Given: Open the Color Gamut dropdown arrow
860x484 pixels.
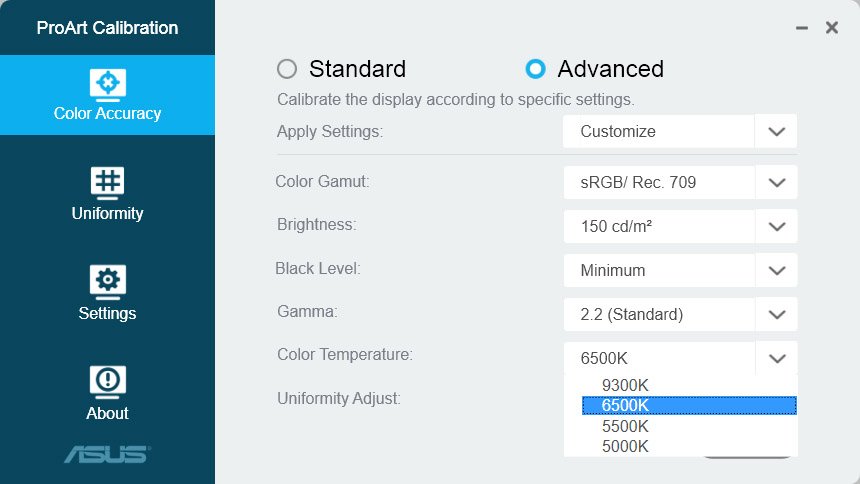Looking at the screenshot, I should point(776,182).
